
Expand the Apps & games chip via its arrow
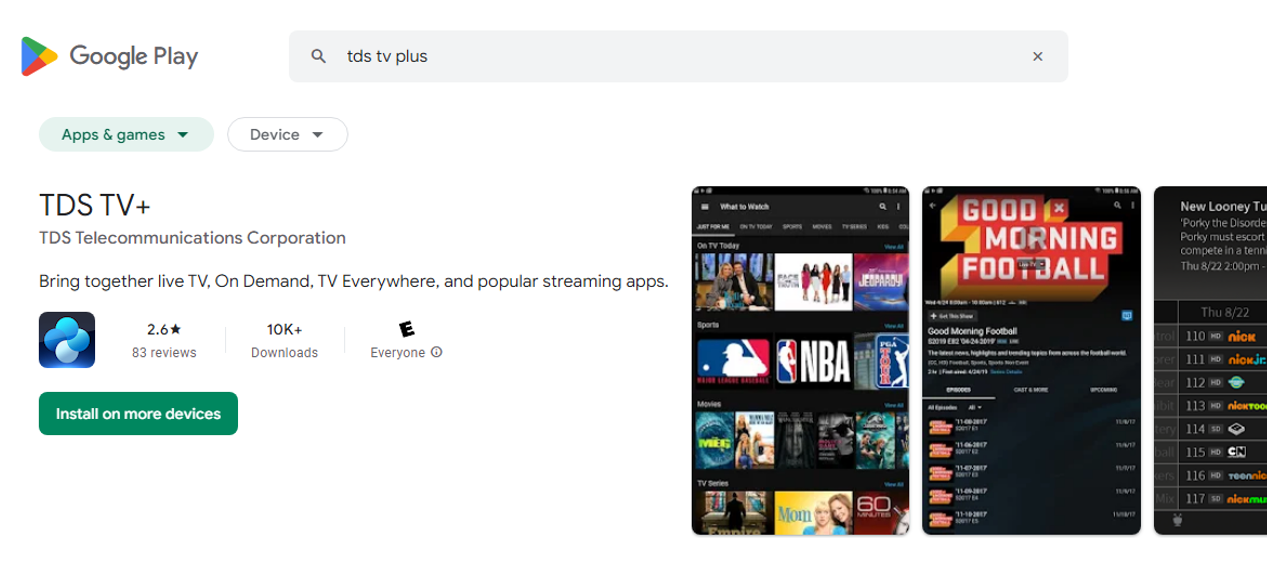pos(184,134)
